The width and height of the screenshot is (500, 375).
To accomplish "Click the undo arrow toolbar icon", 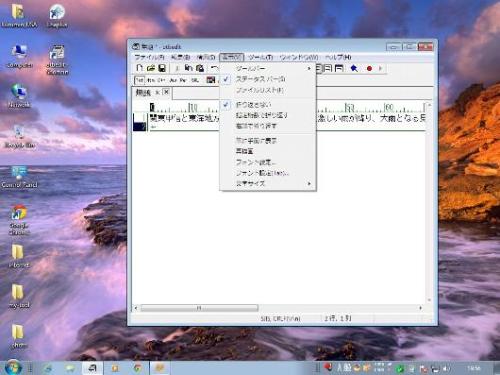I will [x=214, y=68].
